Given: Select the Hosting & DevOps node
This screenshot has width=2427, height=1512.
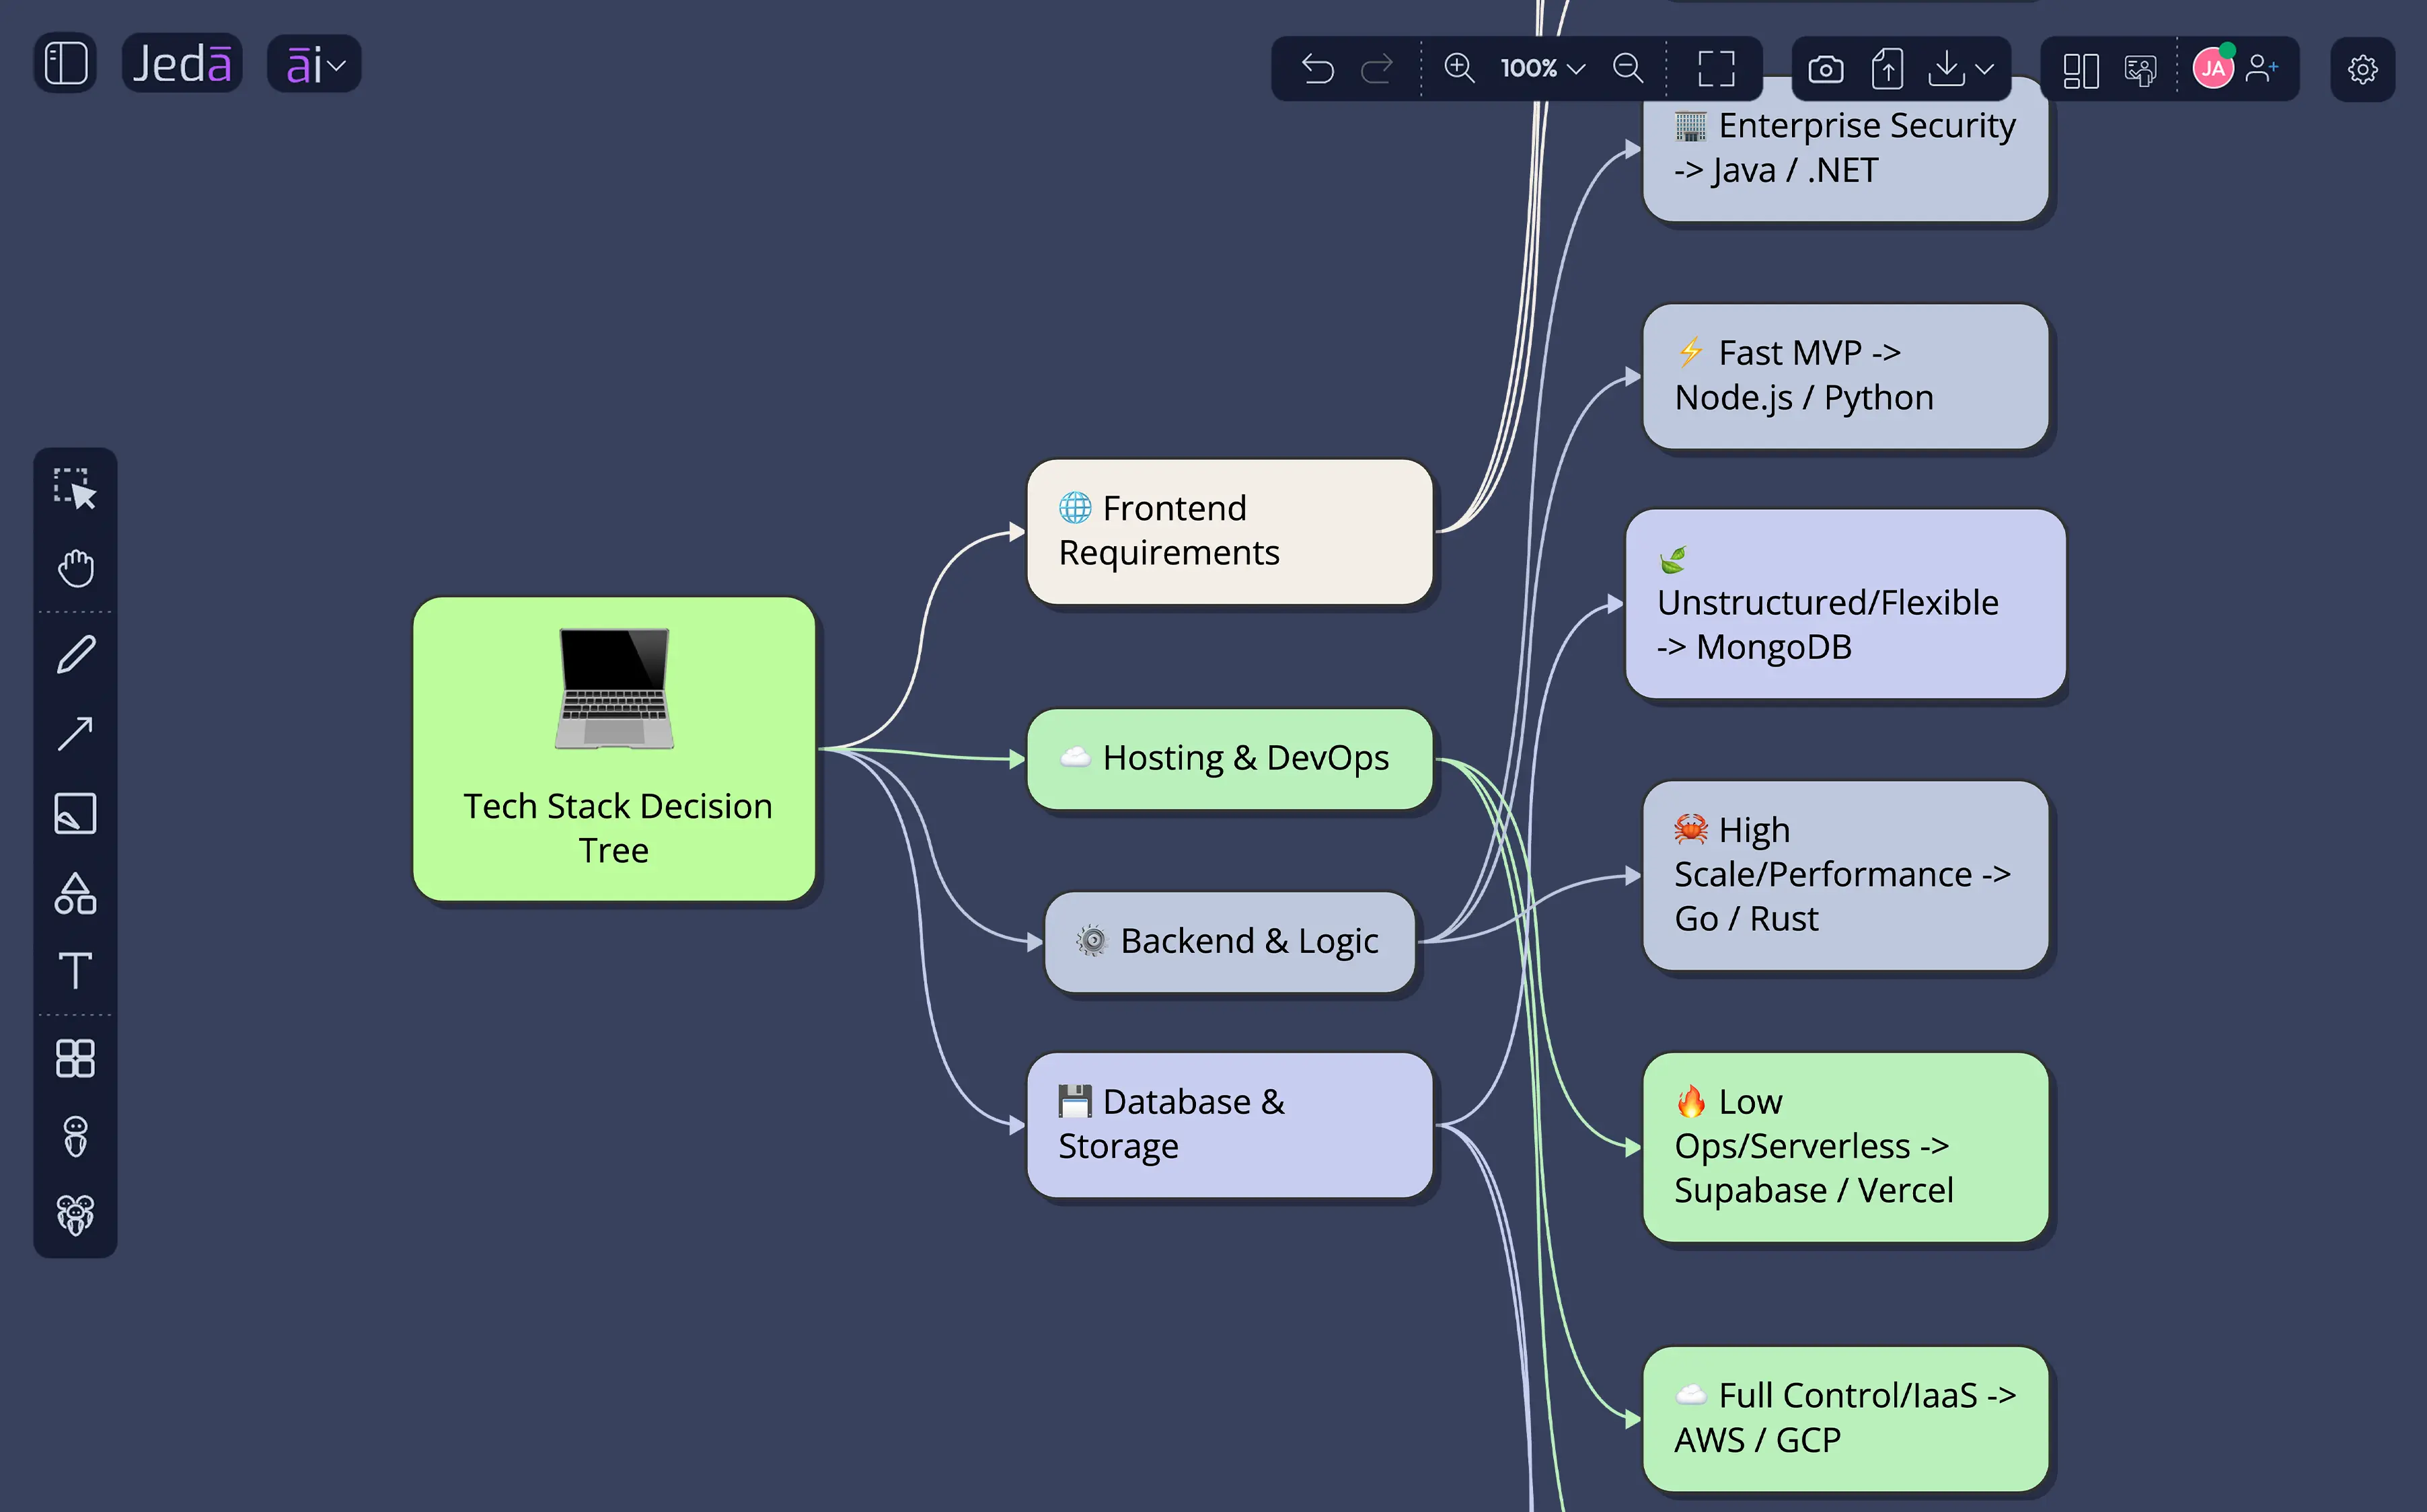Looking at the screenshot, I should click(x=1230, y=759).
